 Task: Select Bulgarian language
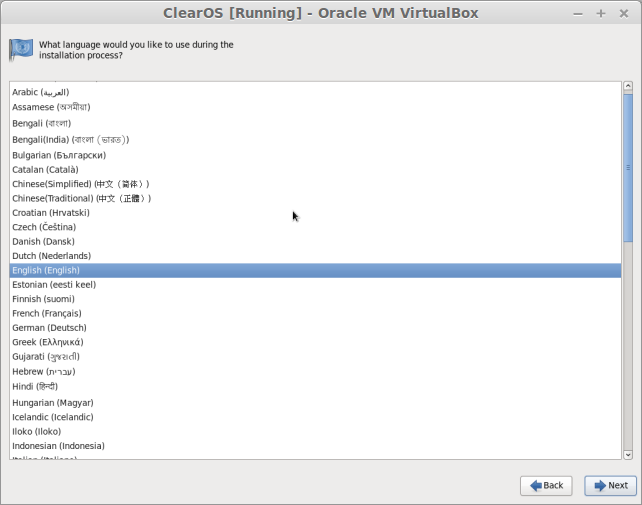(x=315, y=155)
